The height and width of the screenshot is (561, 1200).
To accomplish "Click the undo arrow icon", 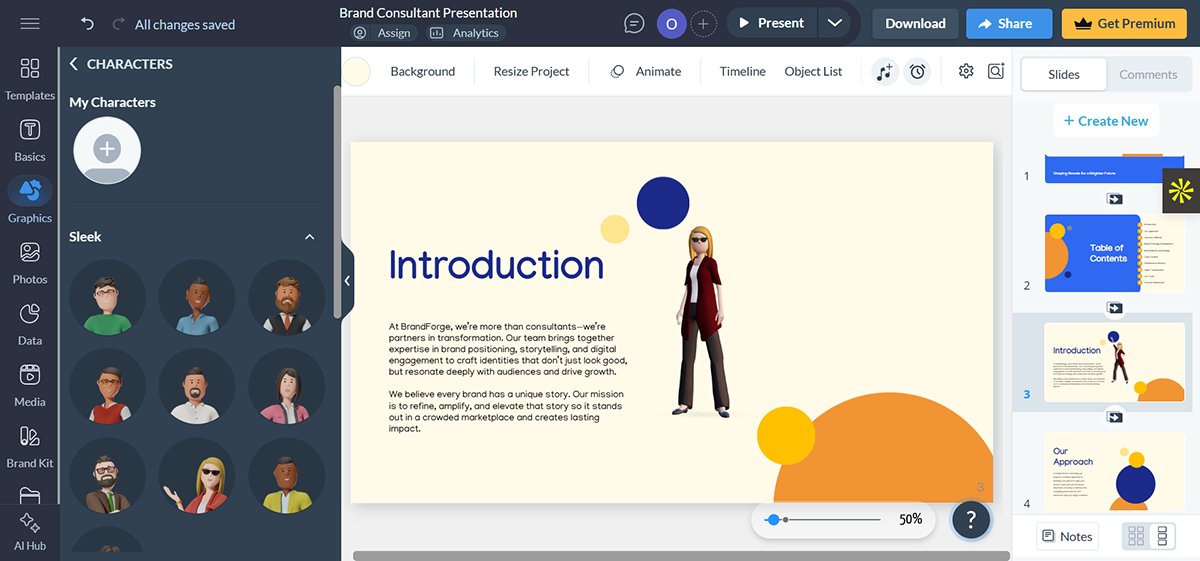I will (87, 24).
